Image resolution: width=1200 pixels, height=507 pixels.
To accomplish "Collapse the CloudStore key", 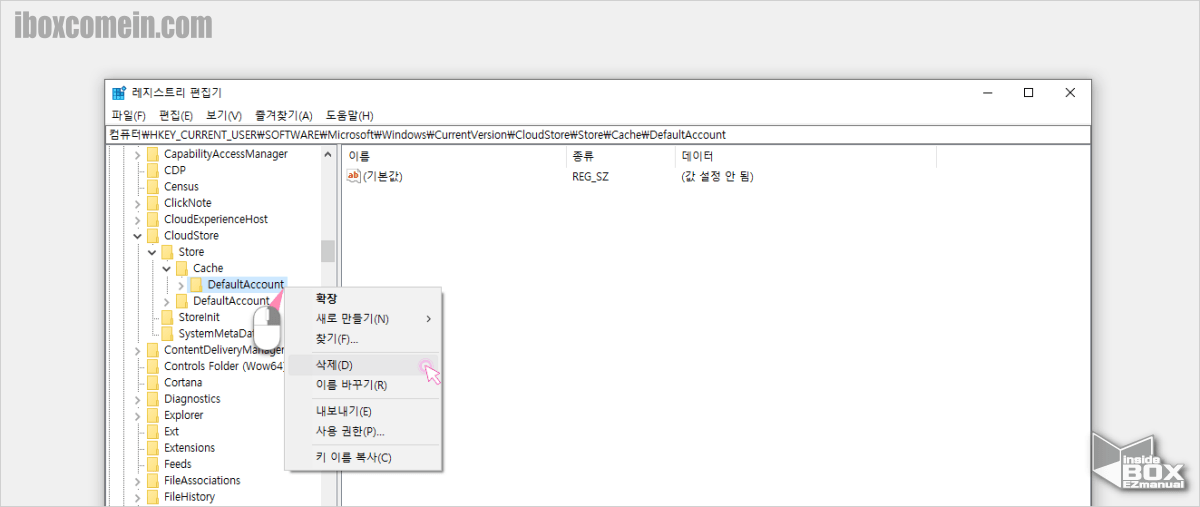I will (x=138, y=236).
